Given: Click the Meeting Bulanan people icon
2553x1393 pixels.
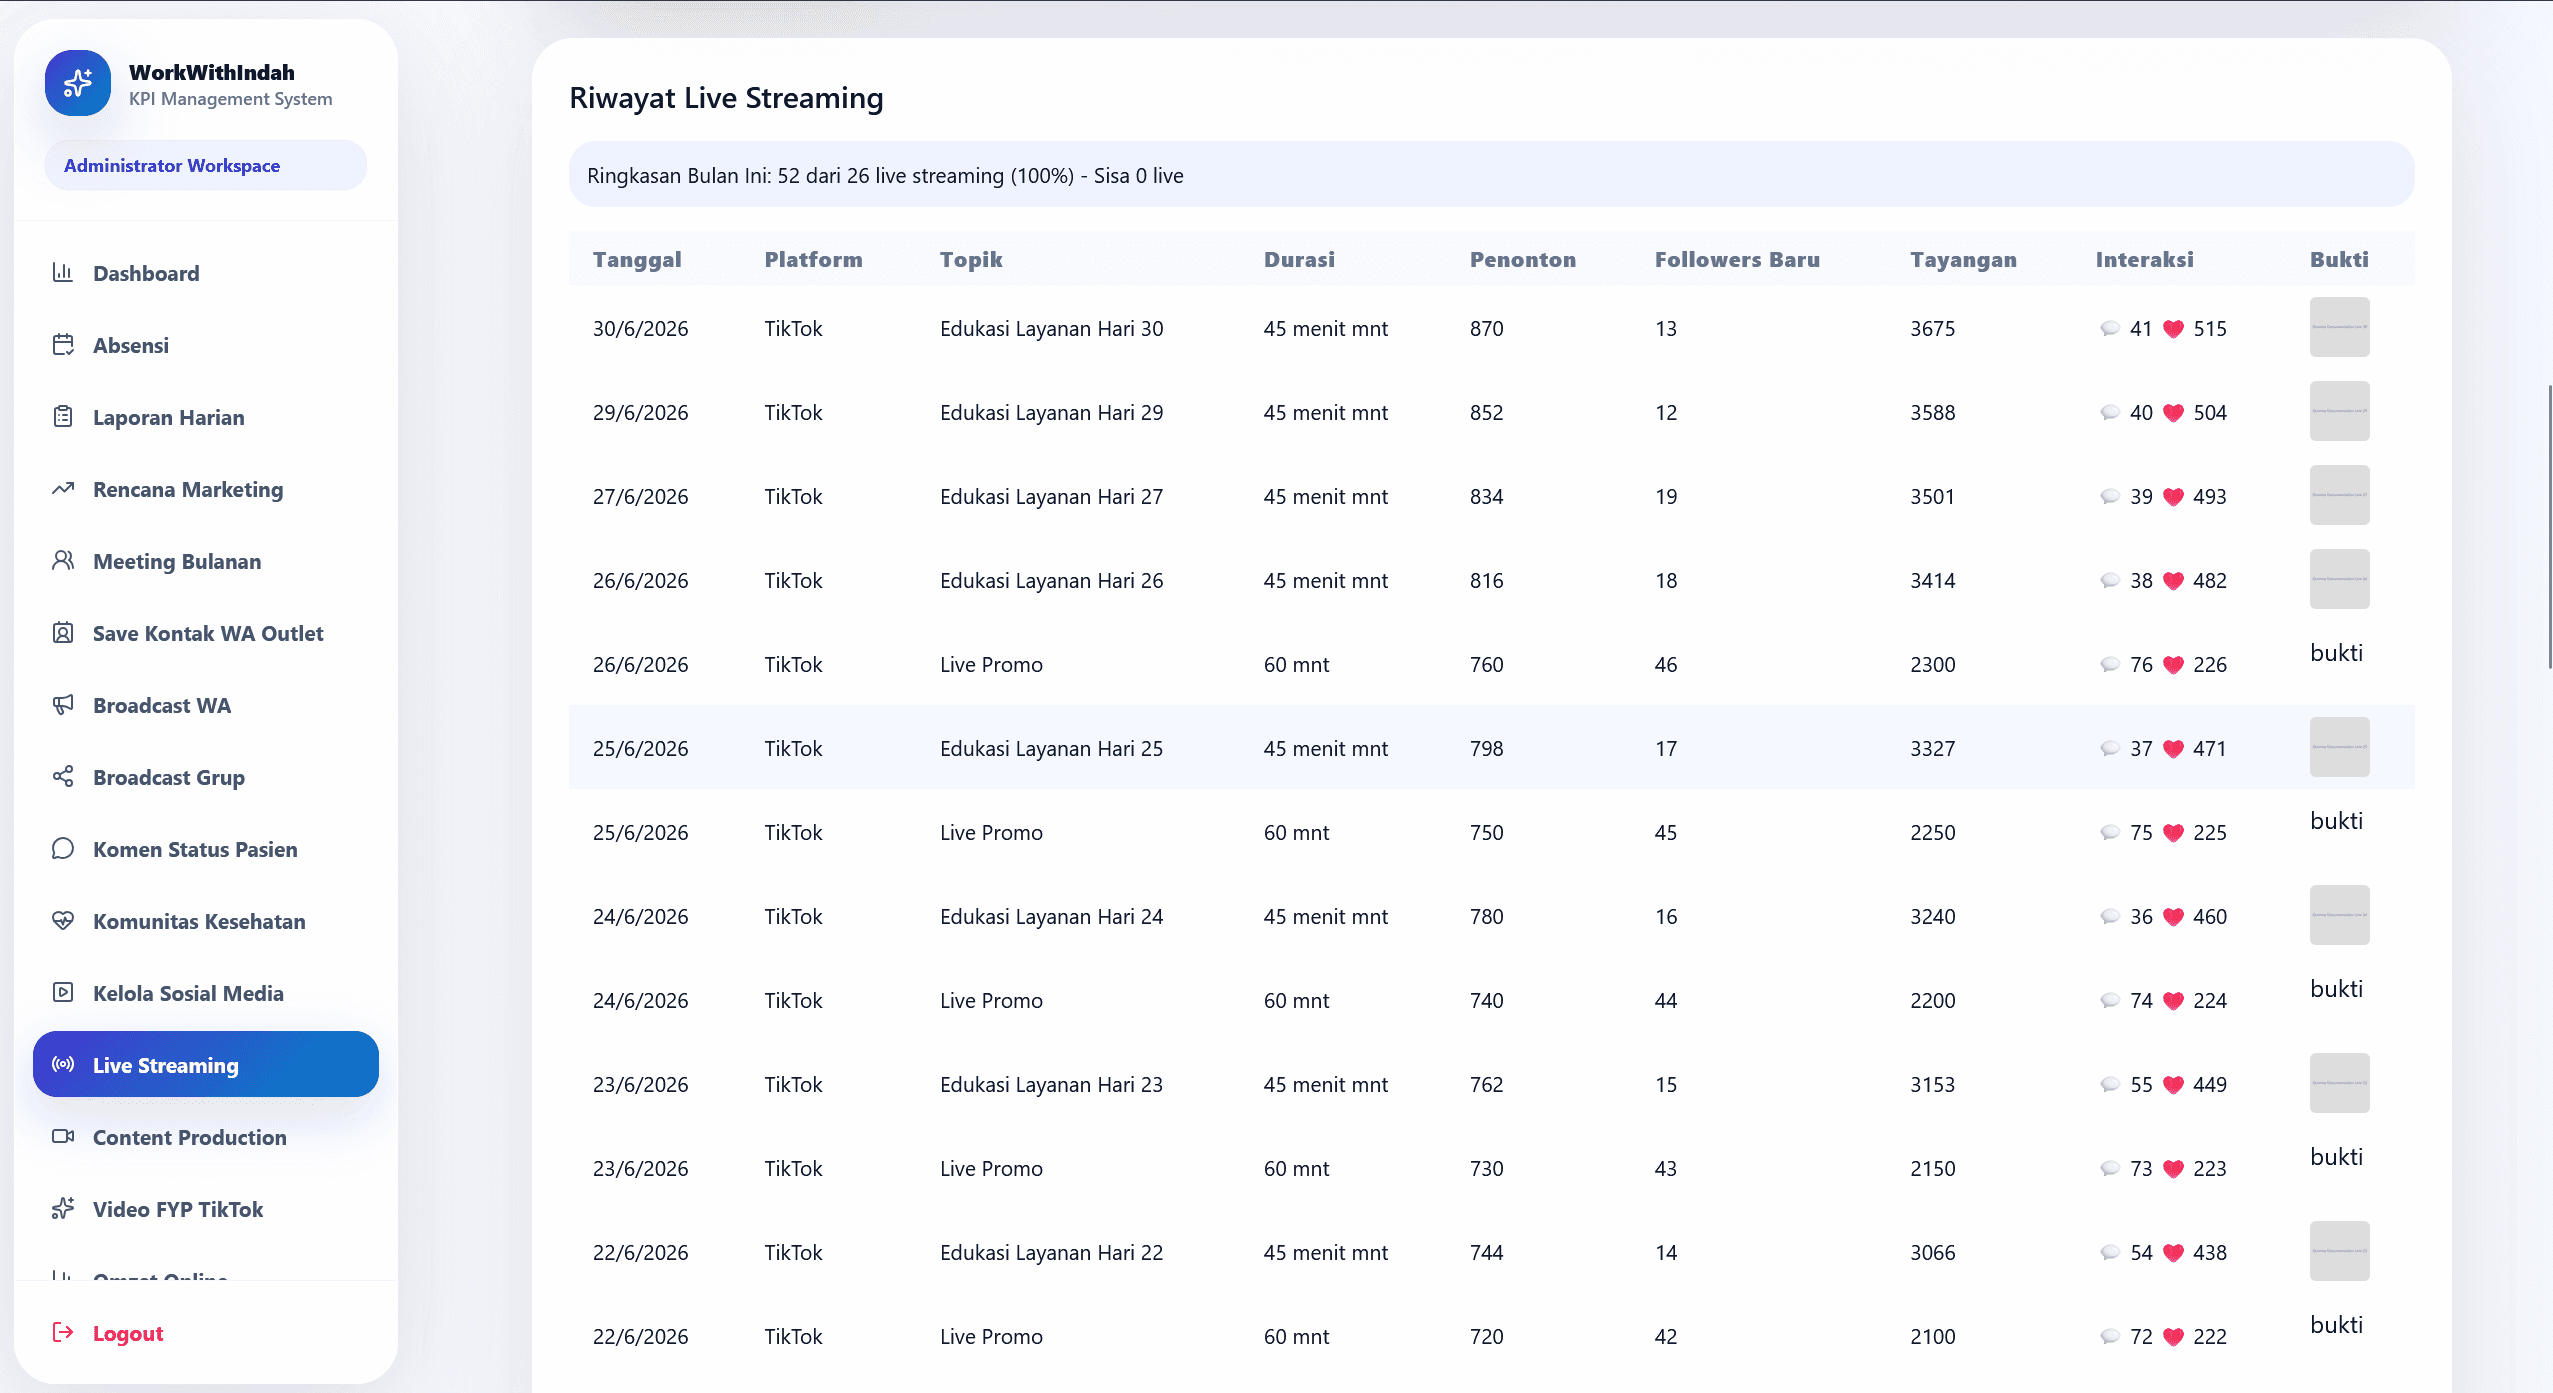Looking at the screenshot, I should 63,561.
